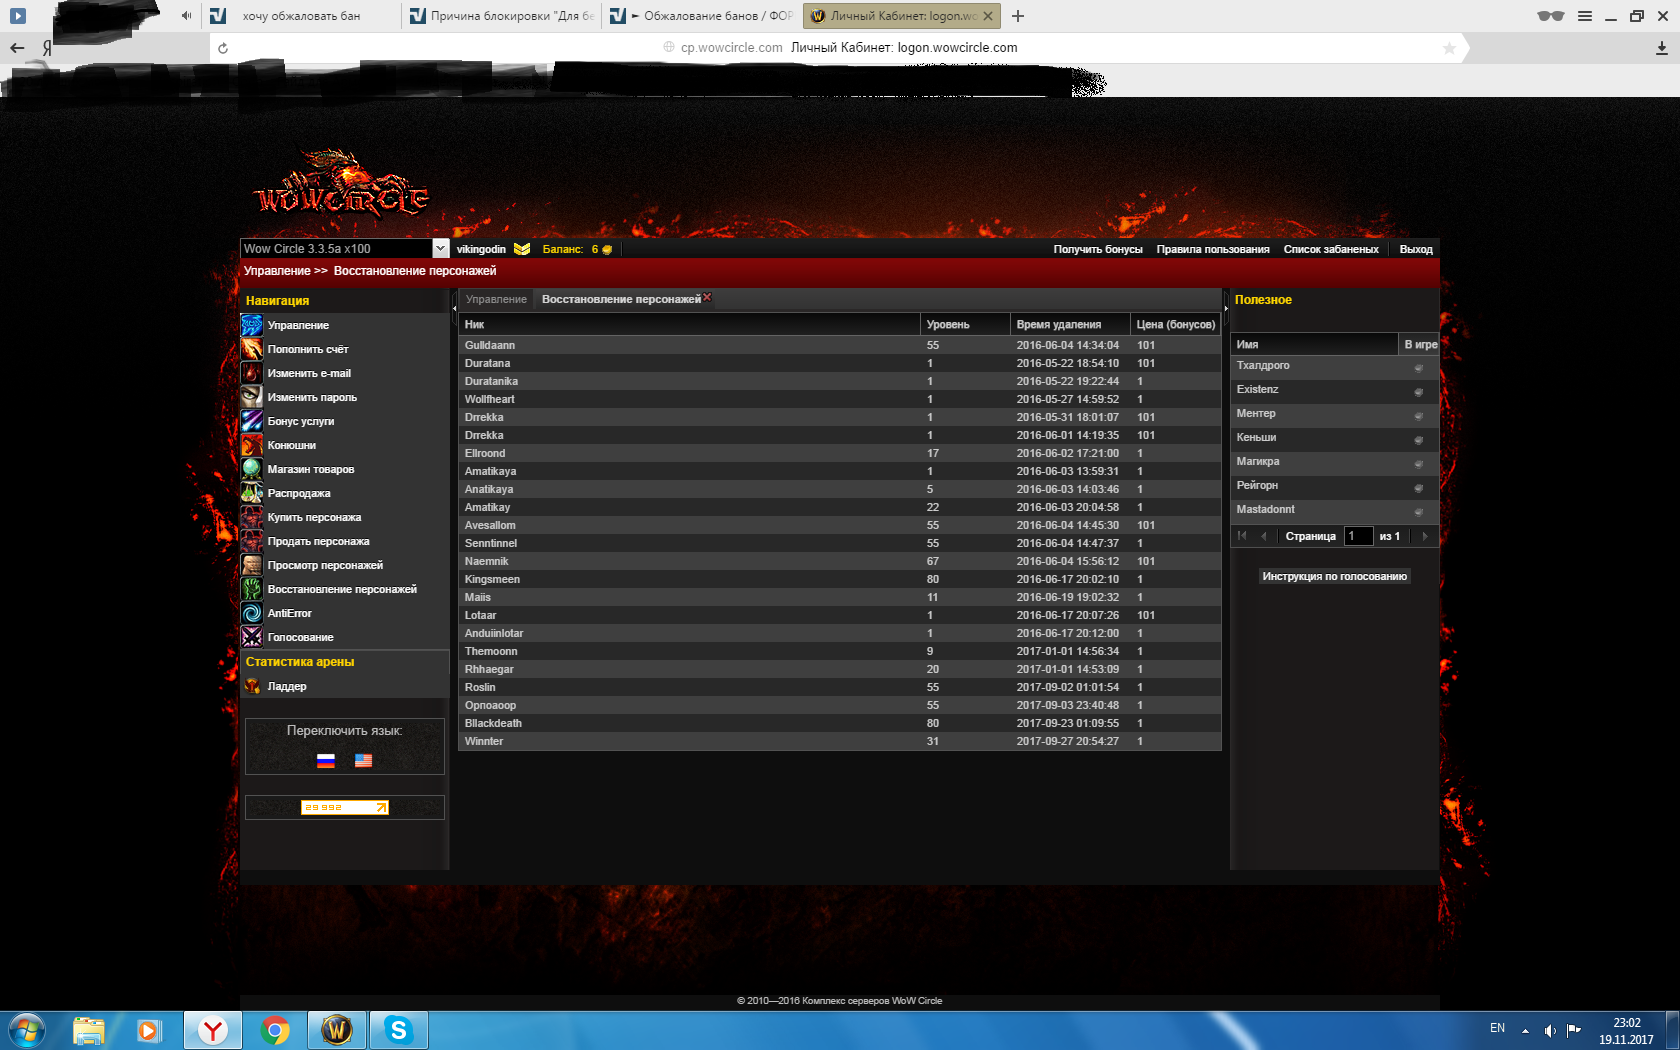
Task: Click the page number input field
Action: click(1357, 536)
